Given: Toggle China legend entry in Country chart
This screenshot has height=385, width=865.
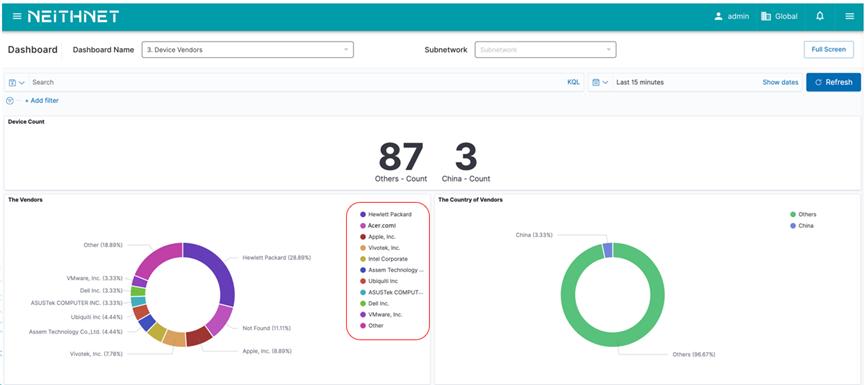Looking at the screenshot, I should tap(802, 226).
